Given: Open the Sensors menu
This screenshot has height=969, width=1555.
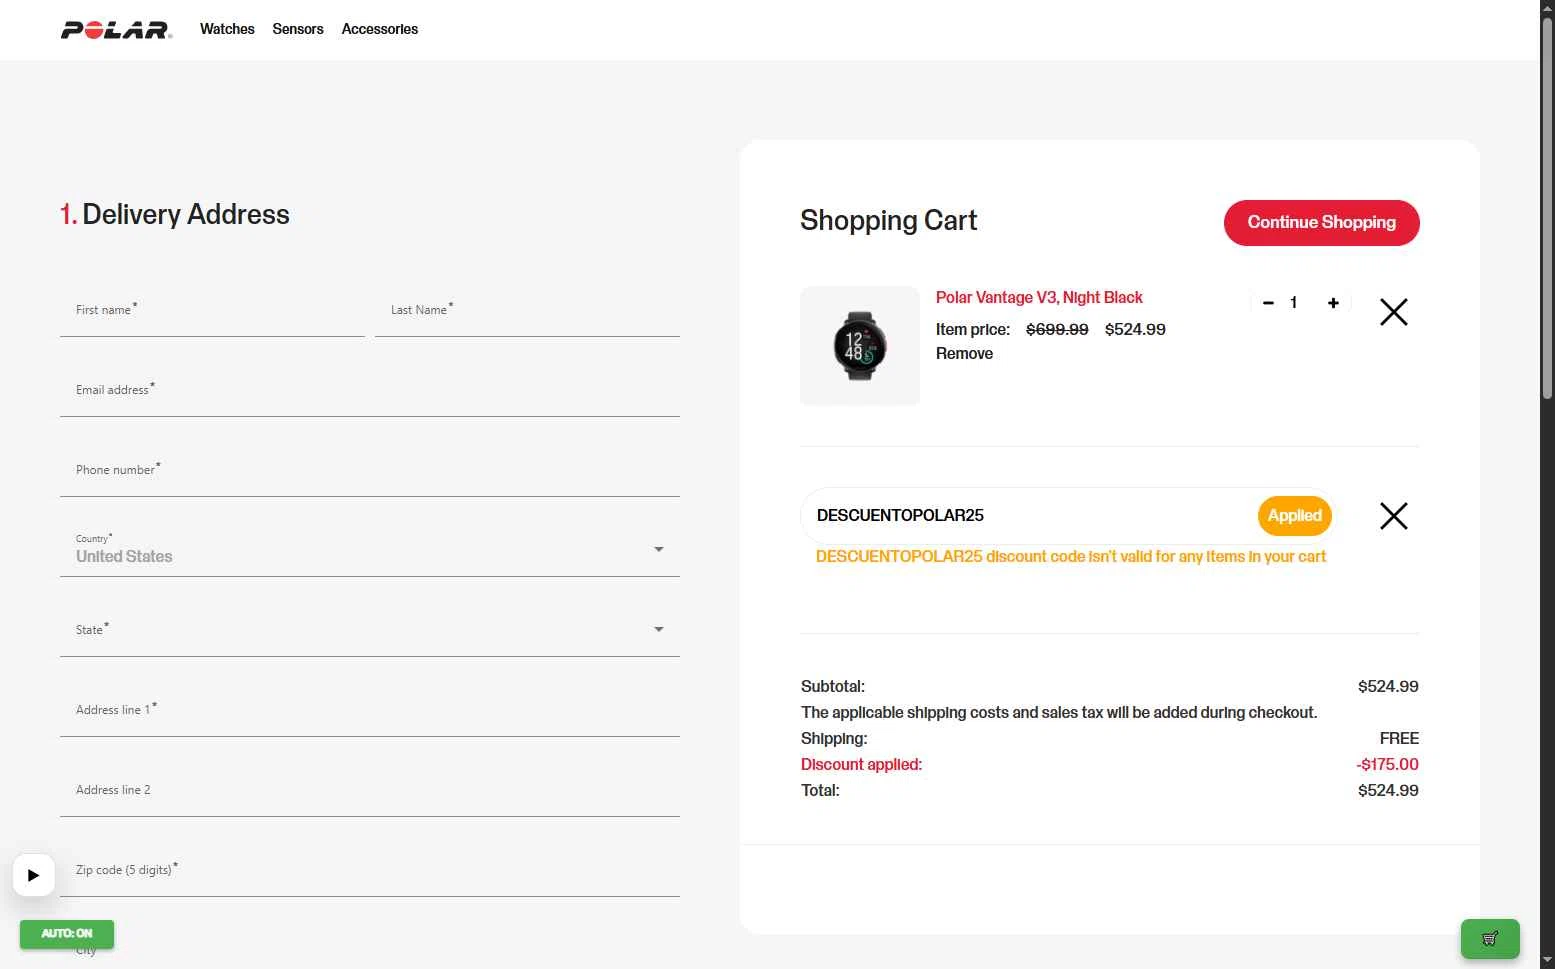Looking at the screenshot, I should [x=298, y=29].
